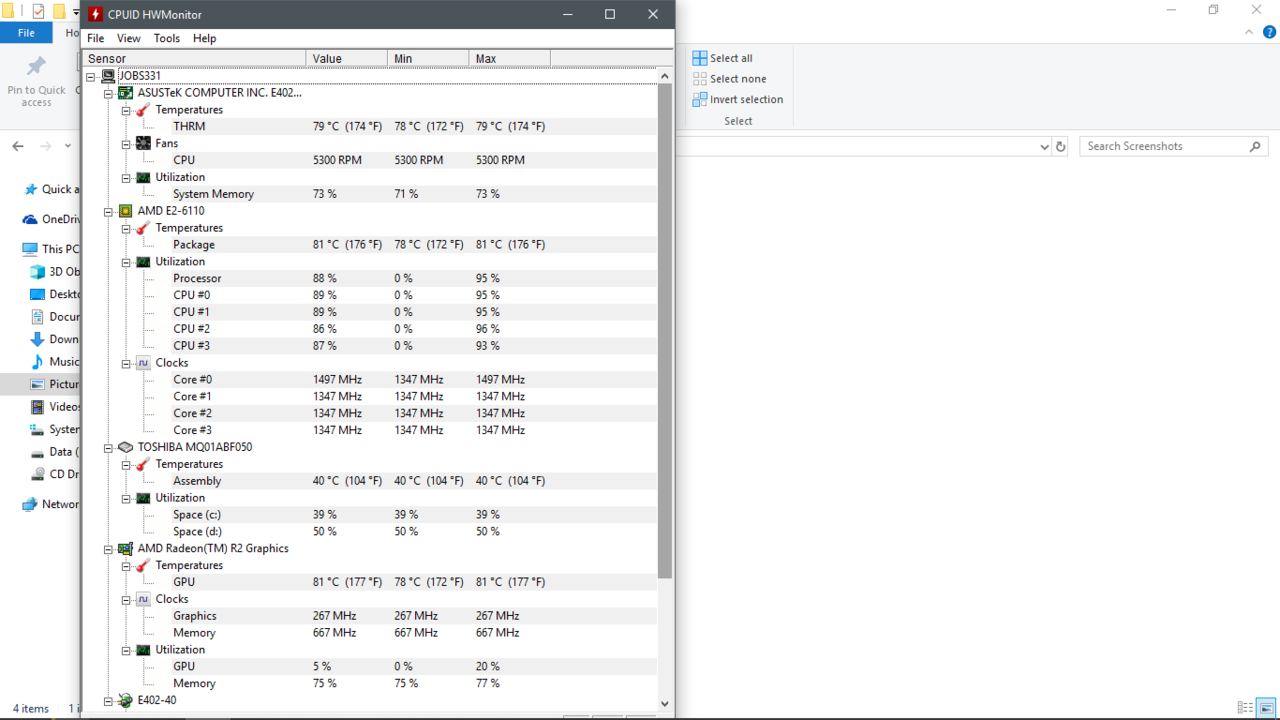Collapse the ASUSTeK COMPUTER INC. node
The width and height of the screenshot is (1280, 720).
[x=109, y=93]
